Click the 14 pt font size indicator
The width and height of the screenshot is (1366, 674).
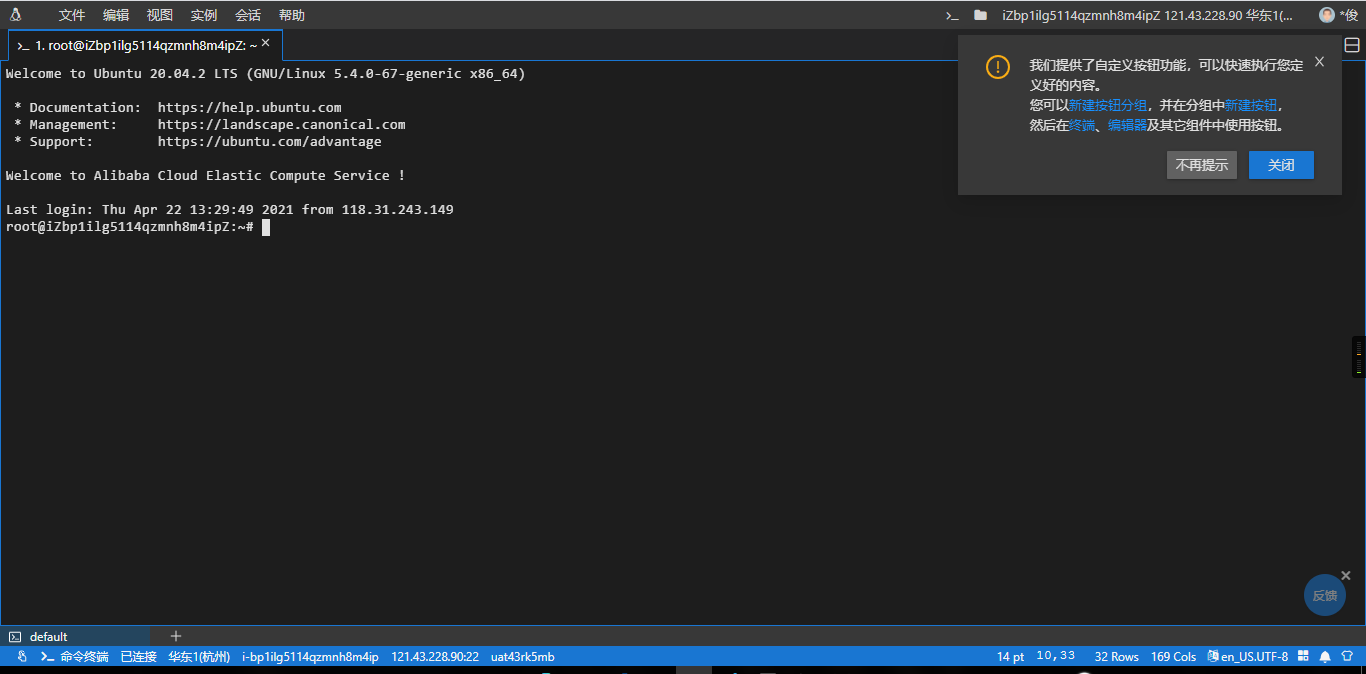[x=1010, y=657]
